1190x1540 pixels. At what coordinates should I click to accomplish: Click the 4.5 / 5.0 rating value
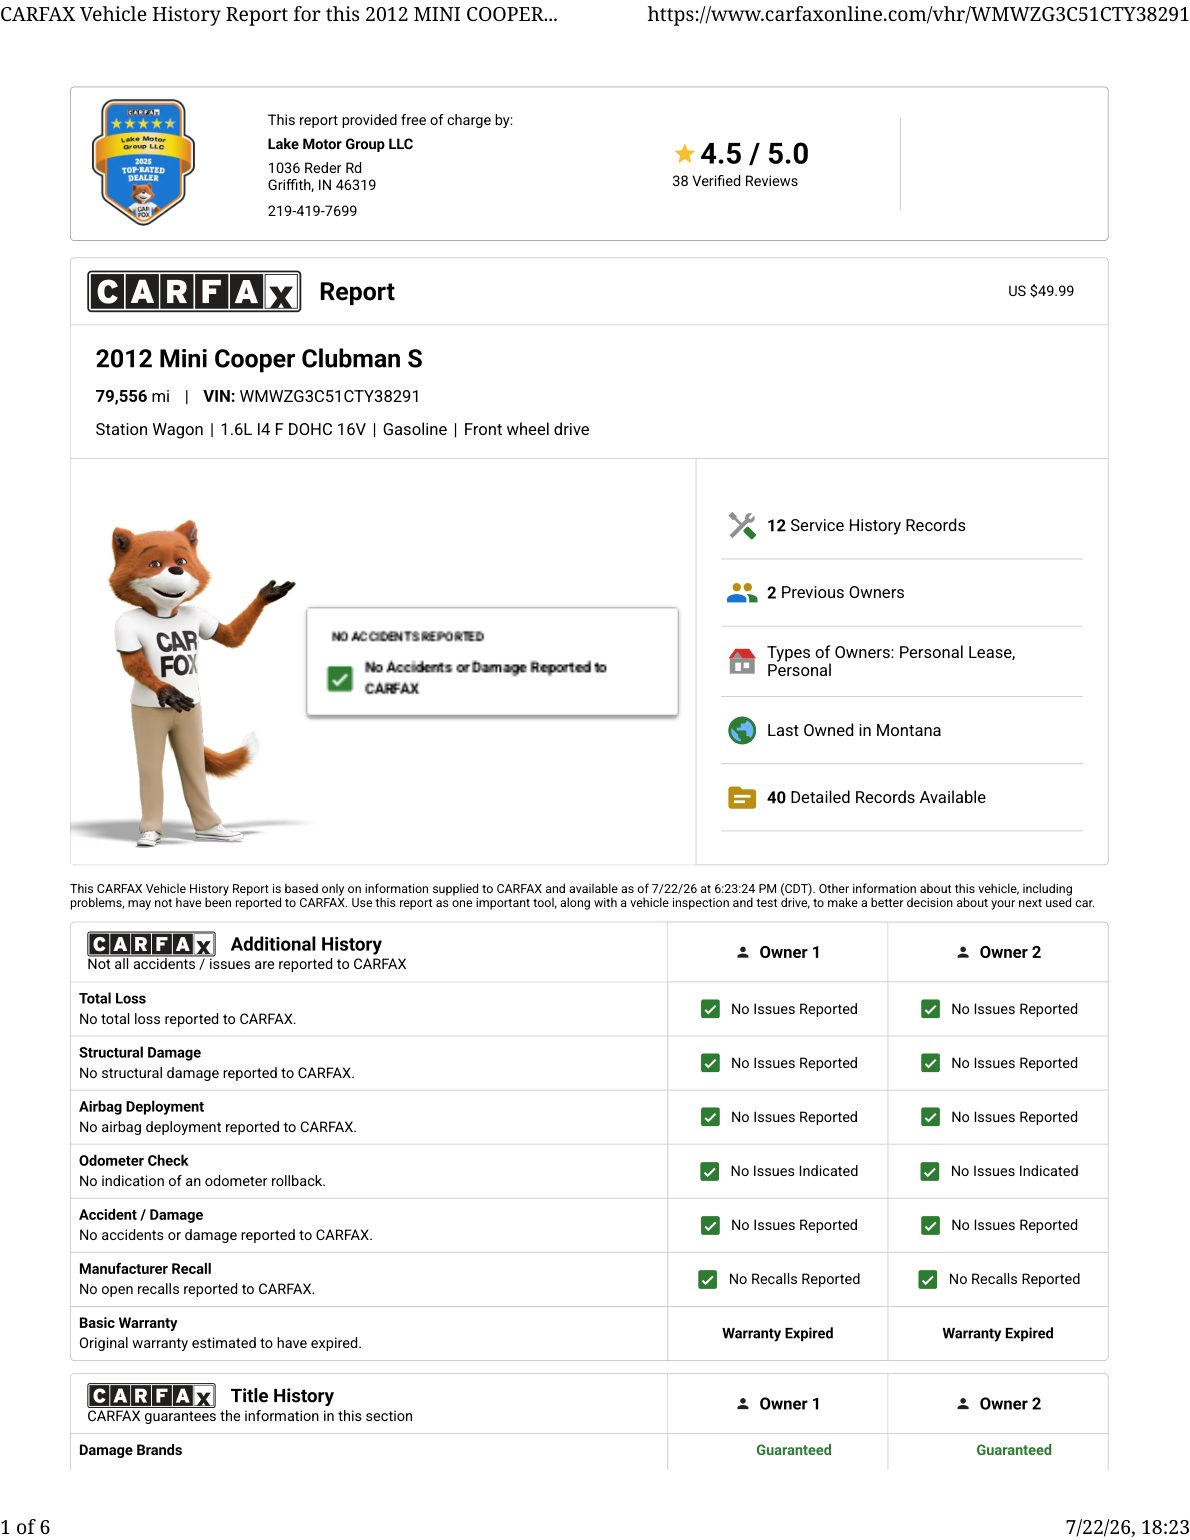[x=754, y=154]
